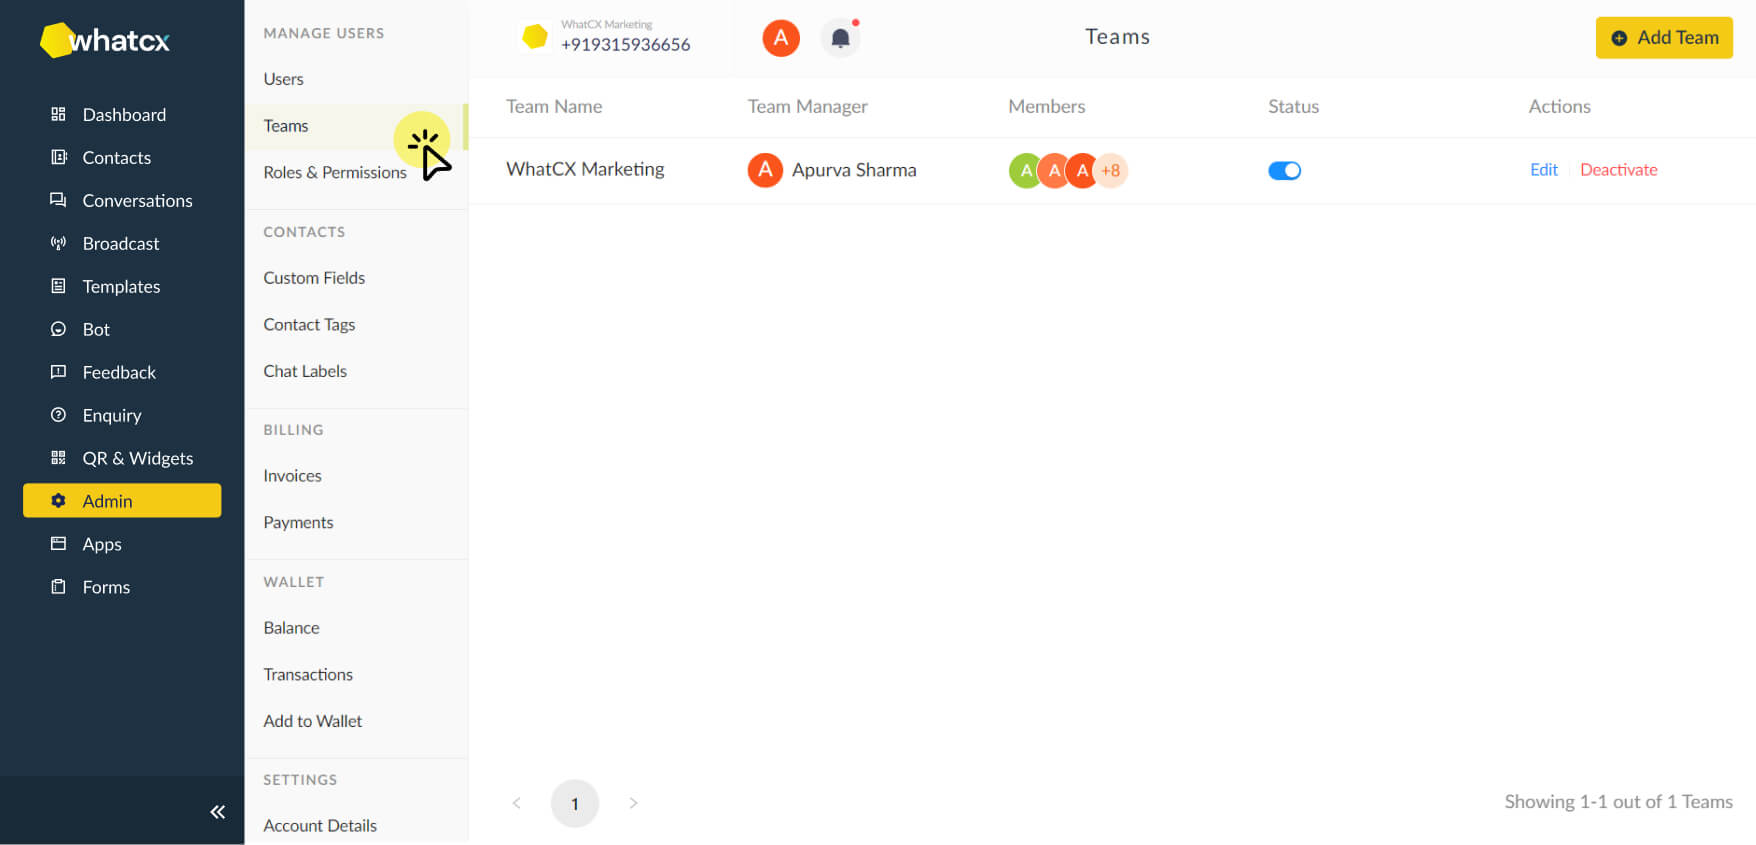This screenshot has height=845, width=1756.
Task: Click the orange user avatar in header
Action: click(781, 38)
